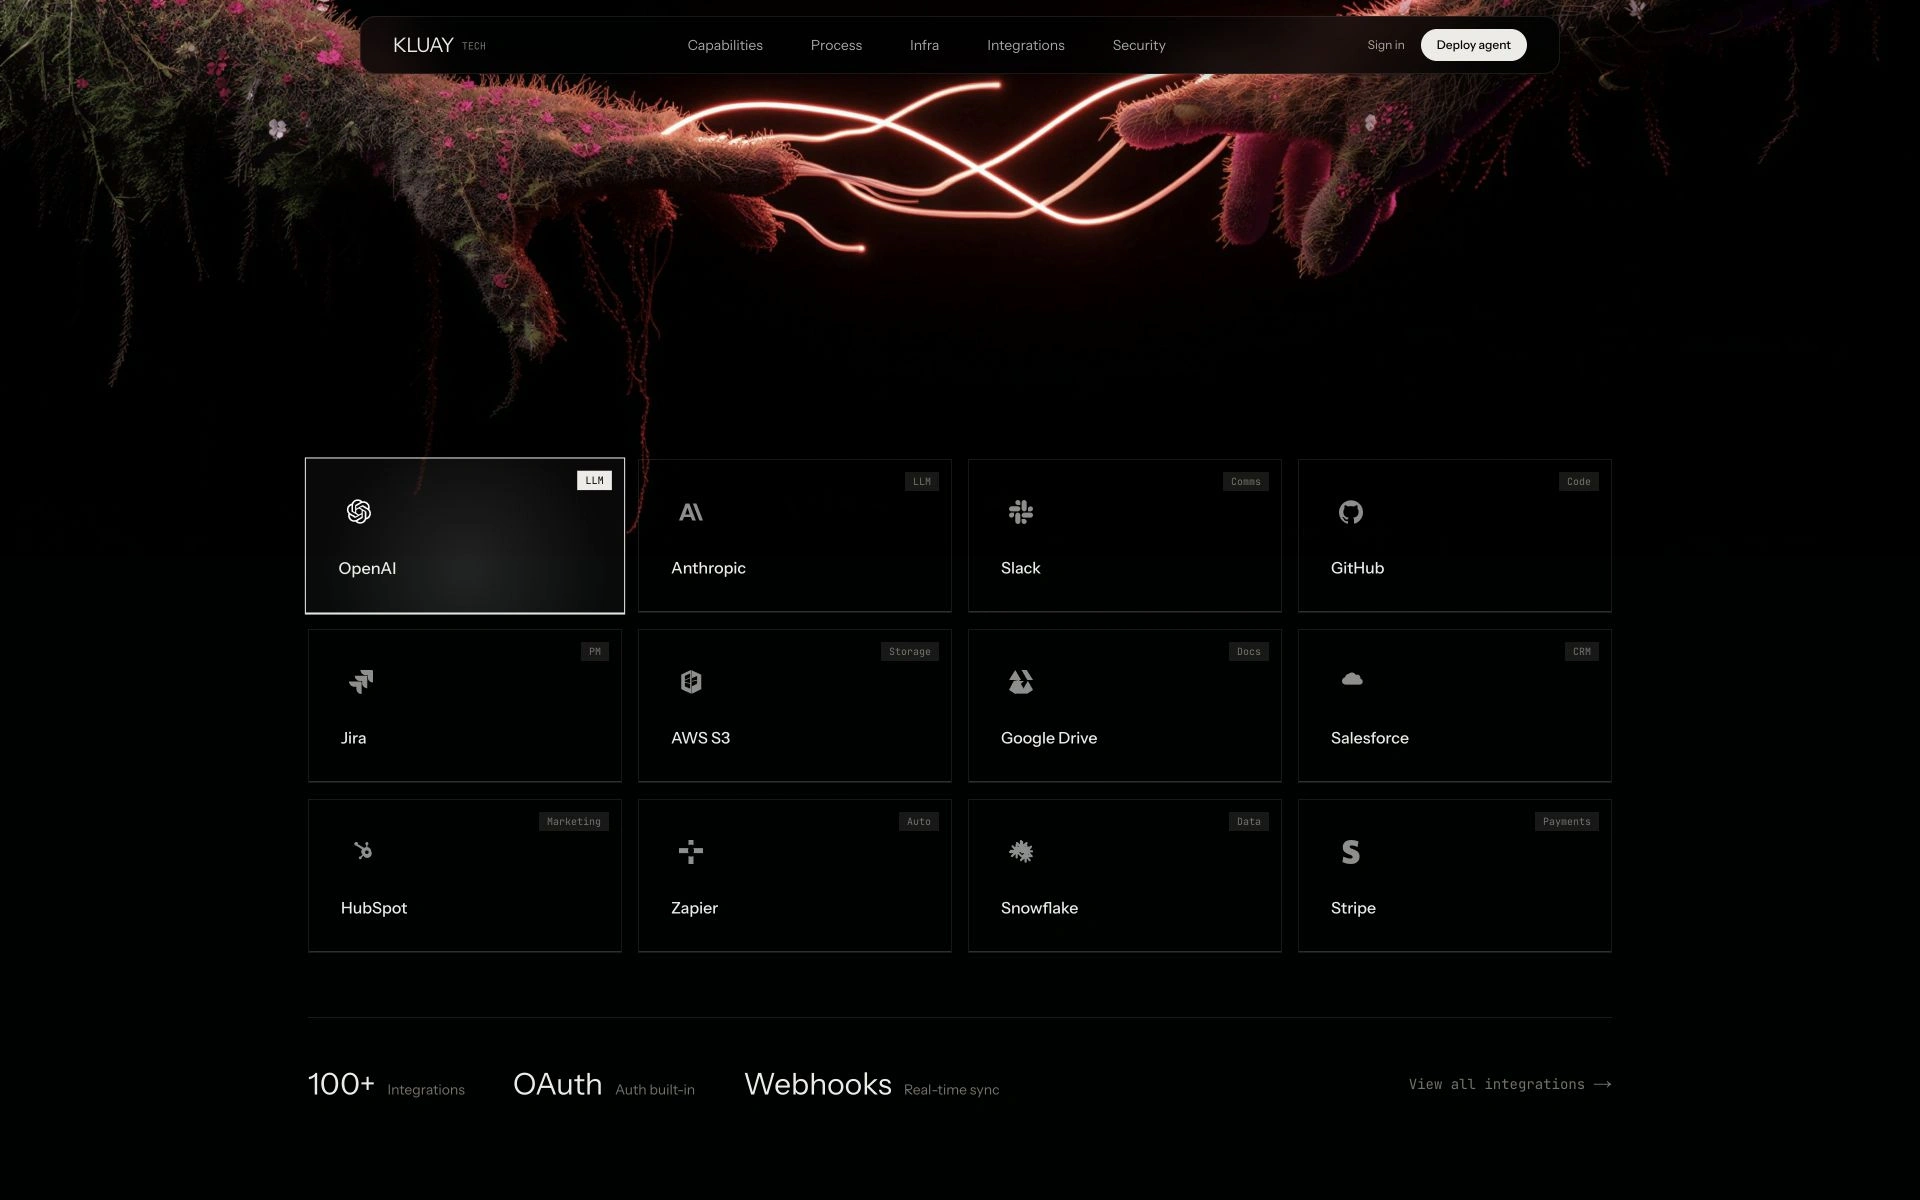Click the GitHub card name
The image size is (1920, 1200).
click(1357, 568)
